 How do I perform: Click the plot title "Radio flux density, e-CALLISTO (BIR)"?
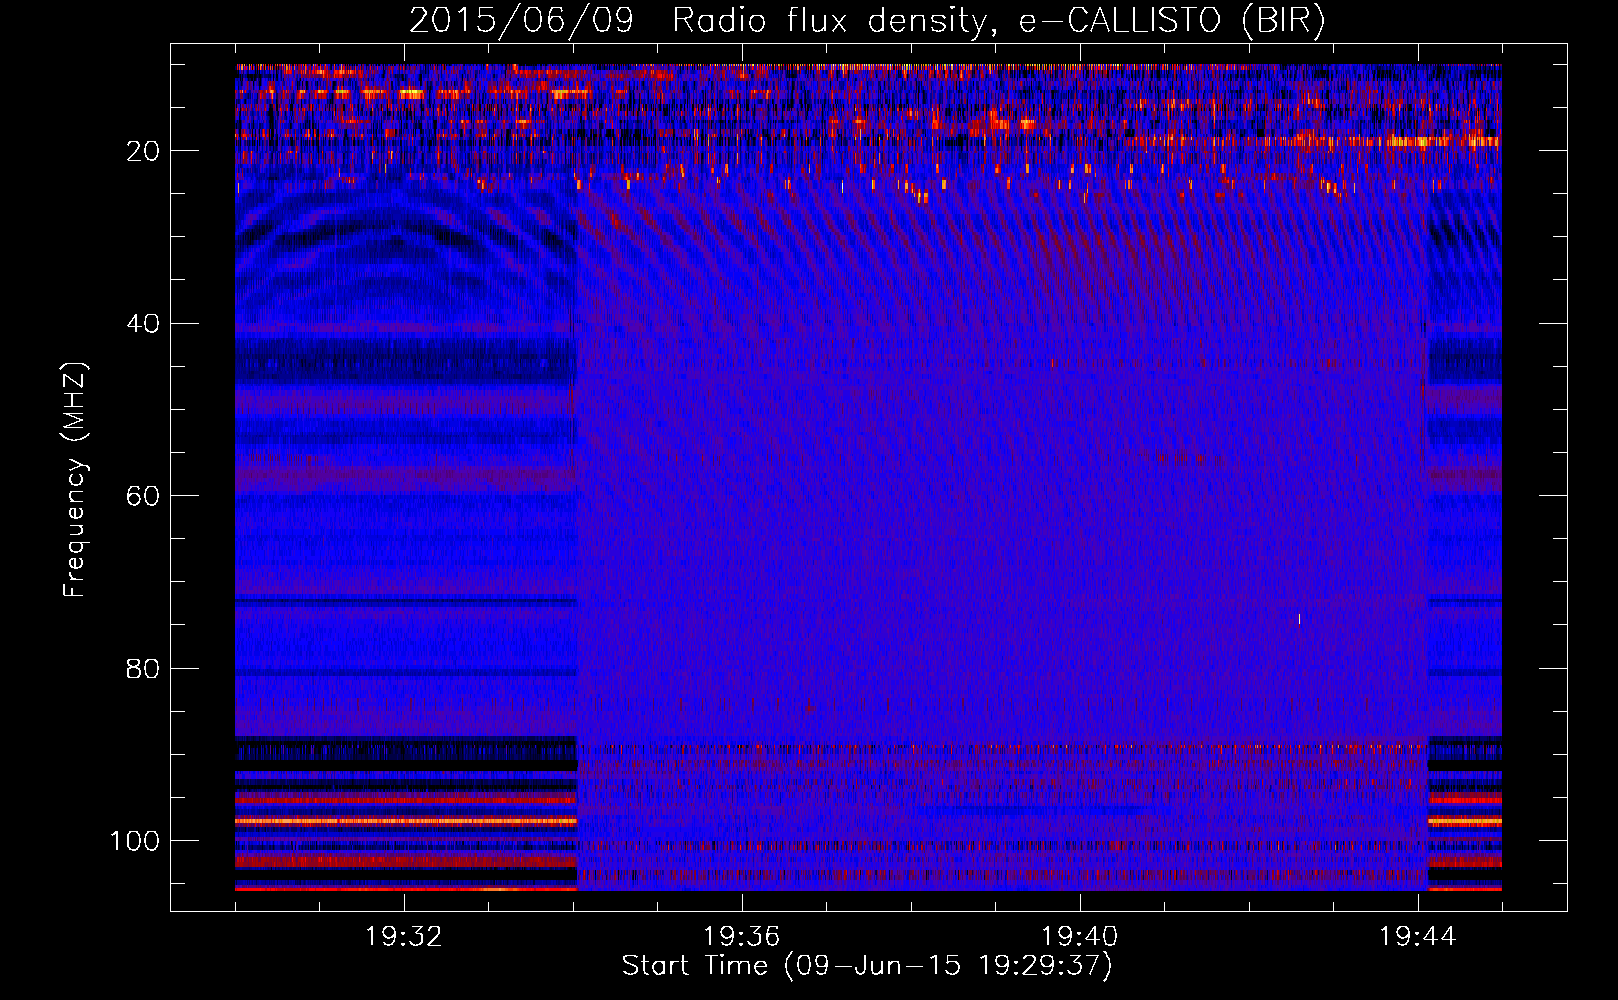[x=998, y=21]
